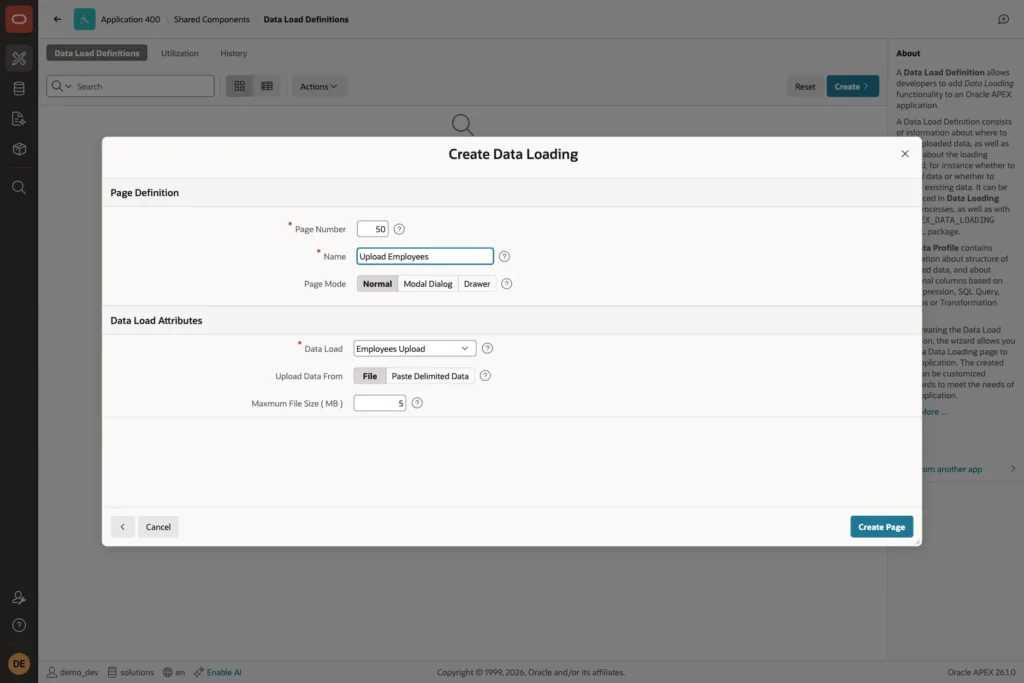
Task: Go back with the header arrow
Action: coord(57,19)
